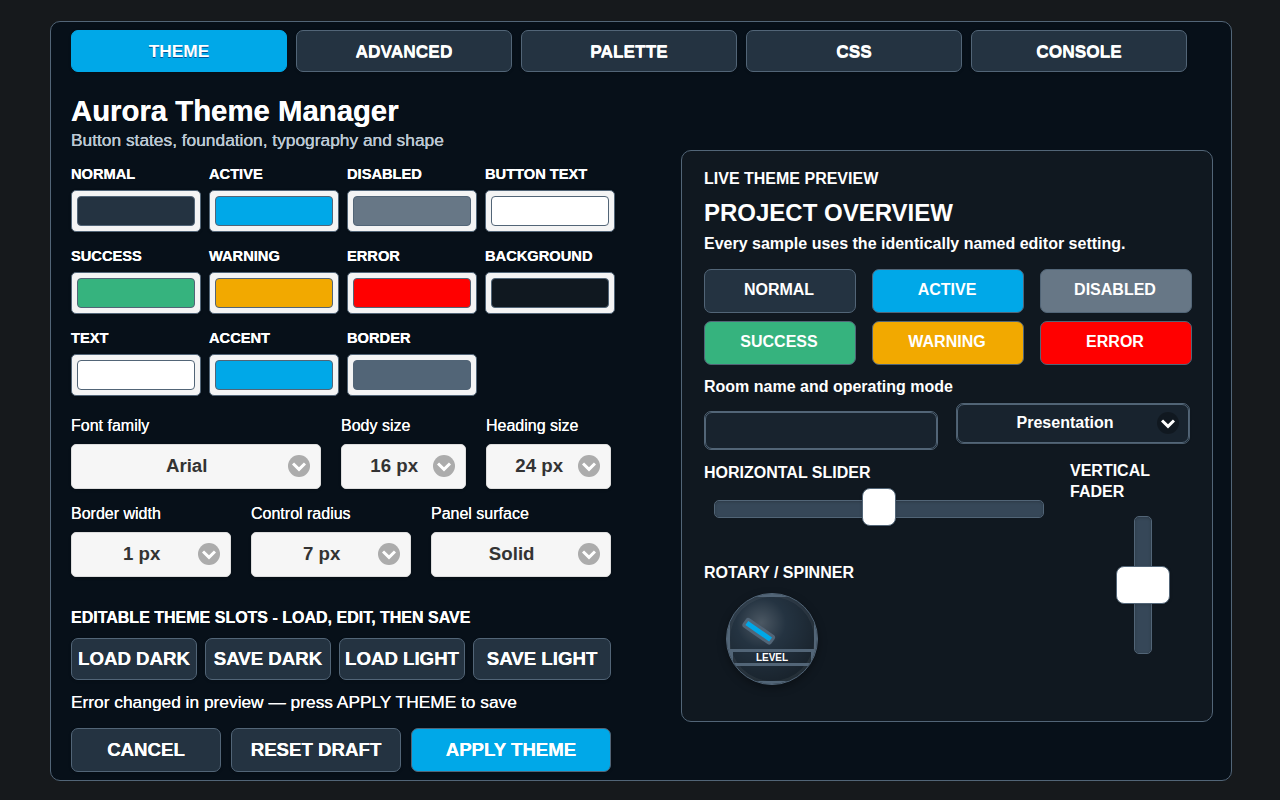
Task: Click the LEVEL rotary knob
Action: (772, 639)
